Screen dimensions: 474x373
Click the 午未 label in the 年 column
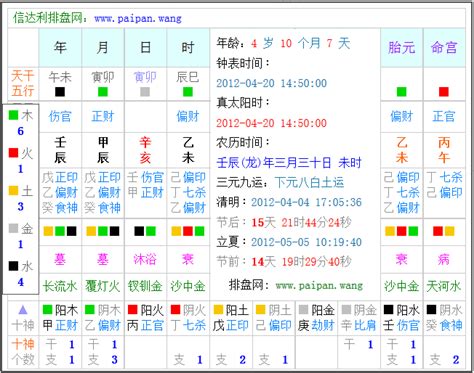60,77
